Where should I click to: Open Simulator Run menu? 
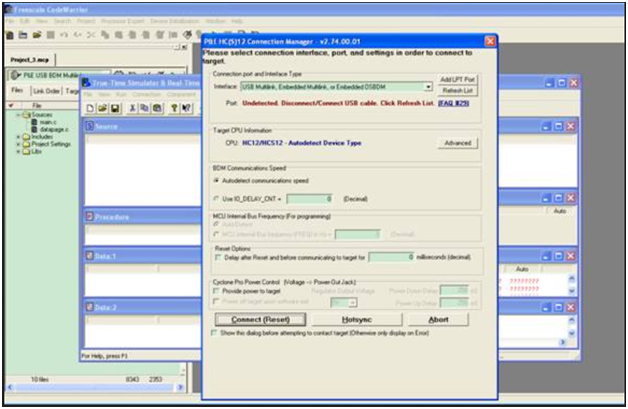pyautogui.click(x=121, y=95)
